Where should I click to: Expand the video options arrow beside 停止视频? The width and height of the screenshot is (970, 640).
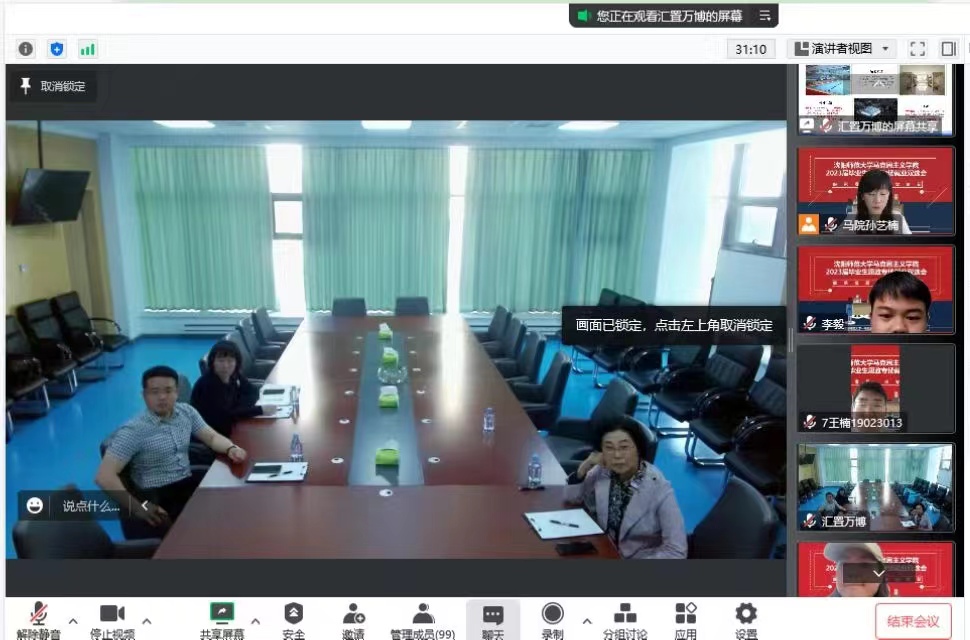point(147,621)
